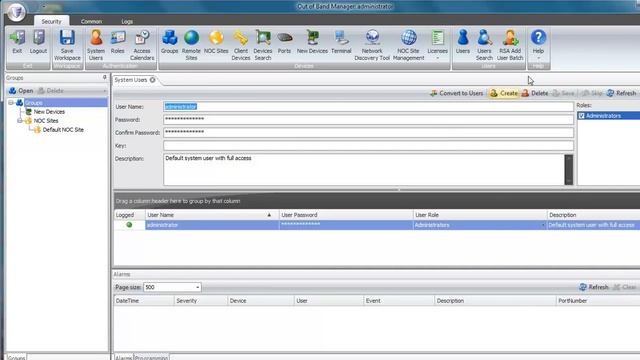Sort alarms by the Severity column
The image size is (640, 360).
click(200, 301)
